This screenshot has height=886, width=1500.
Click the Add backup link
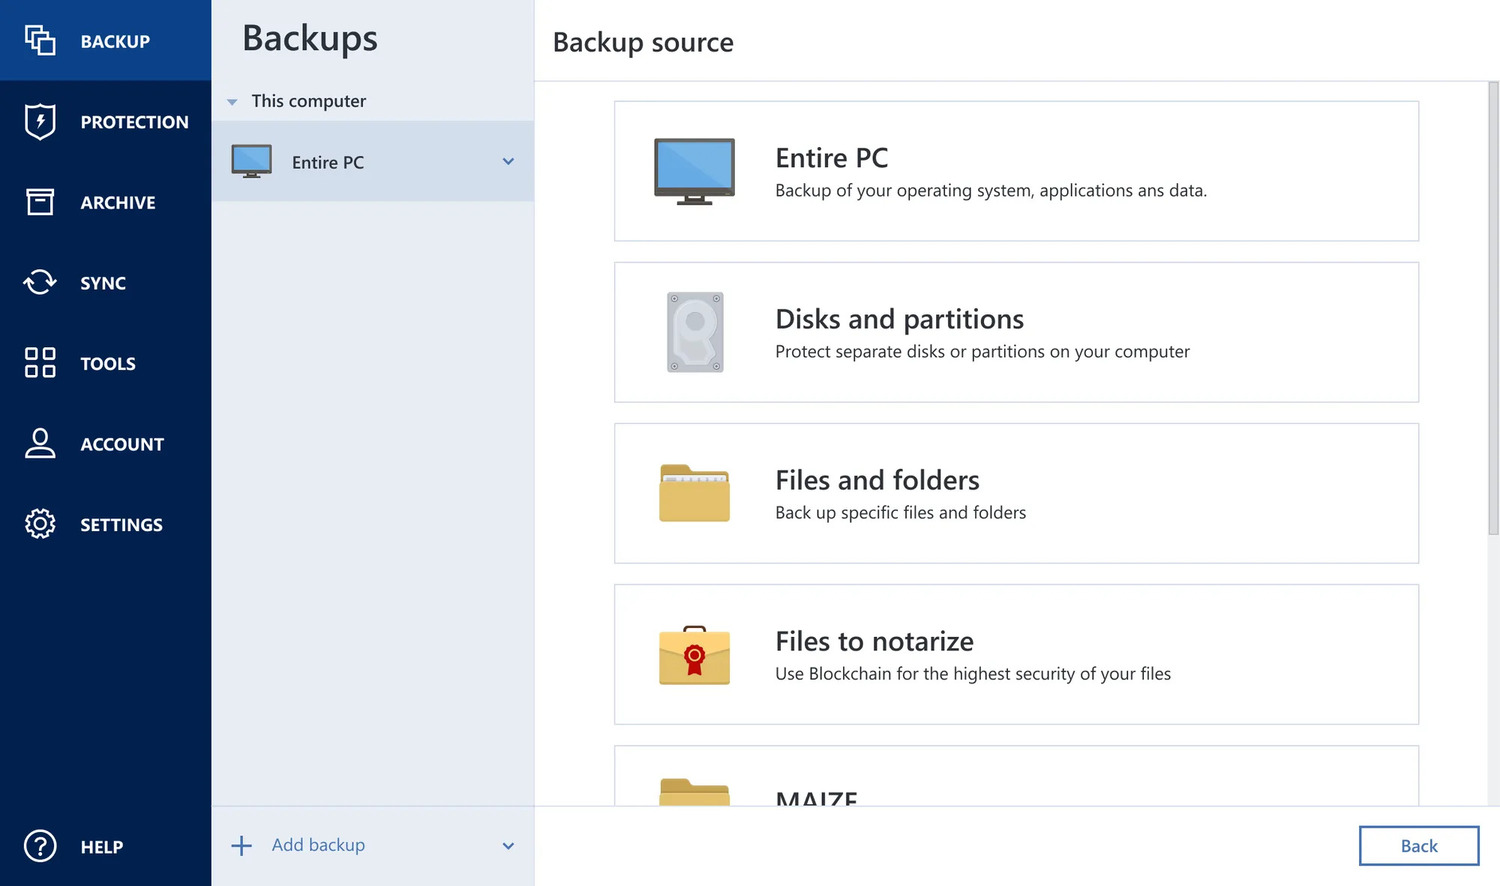point(318,845)
